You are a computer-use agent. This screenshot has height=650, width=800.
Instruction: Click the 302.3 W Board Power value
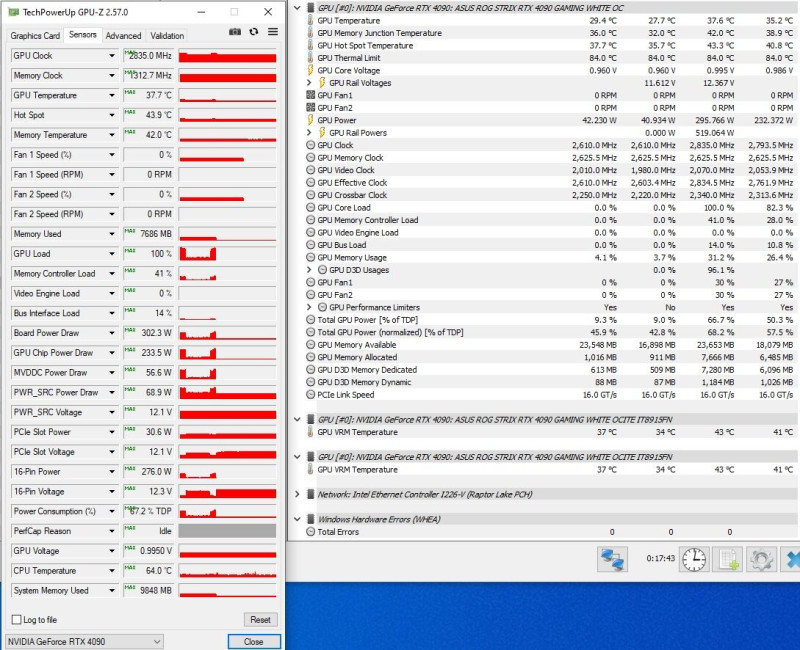click(x=148, y=333)
